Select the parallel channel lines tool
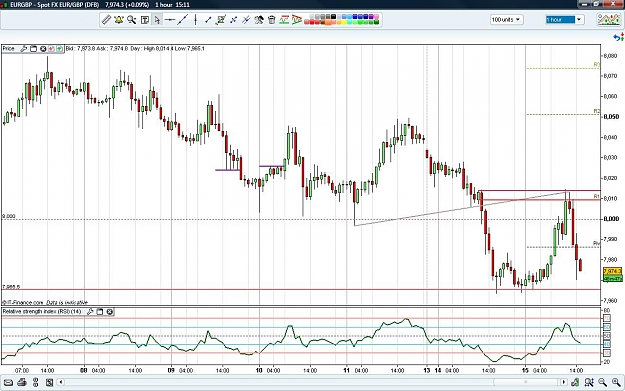 coord(246,20)
